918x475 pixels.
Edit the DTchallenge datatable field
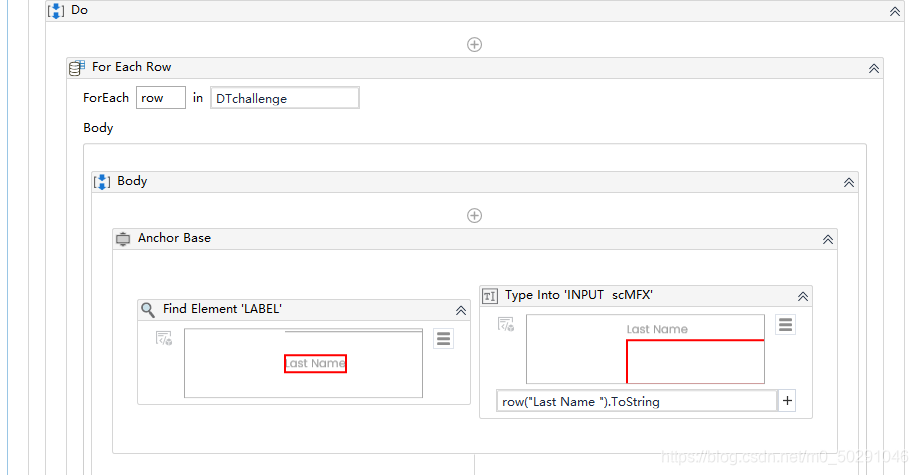(285, 98)
